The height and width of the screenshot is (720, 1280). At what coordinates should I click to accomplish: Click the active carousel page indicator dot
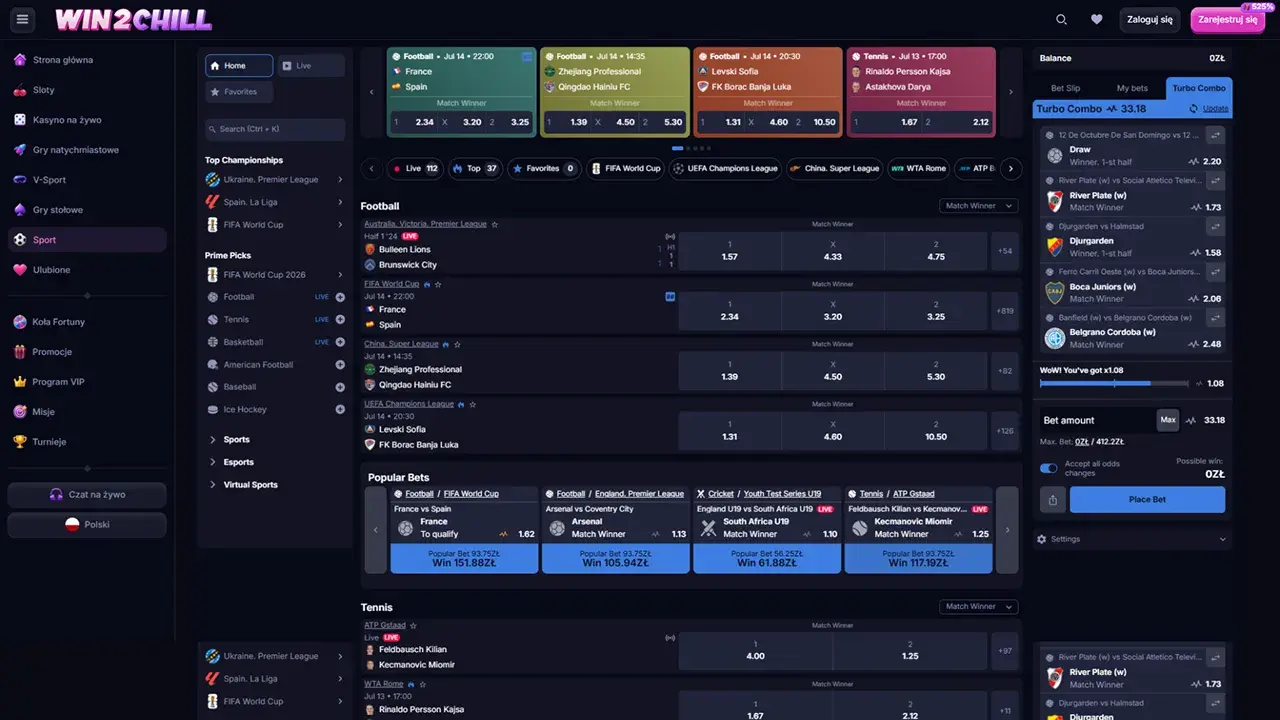point(677,148)
